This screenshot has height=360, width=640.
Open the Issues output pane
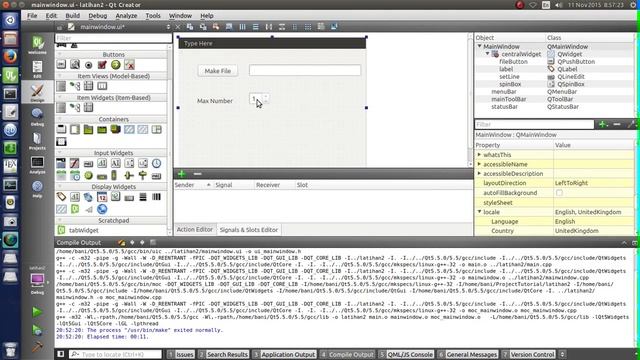[x=181, y=354]
